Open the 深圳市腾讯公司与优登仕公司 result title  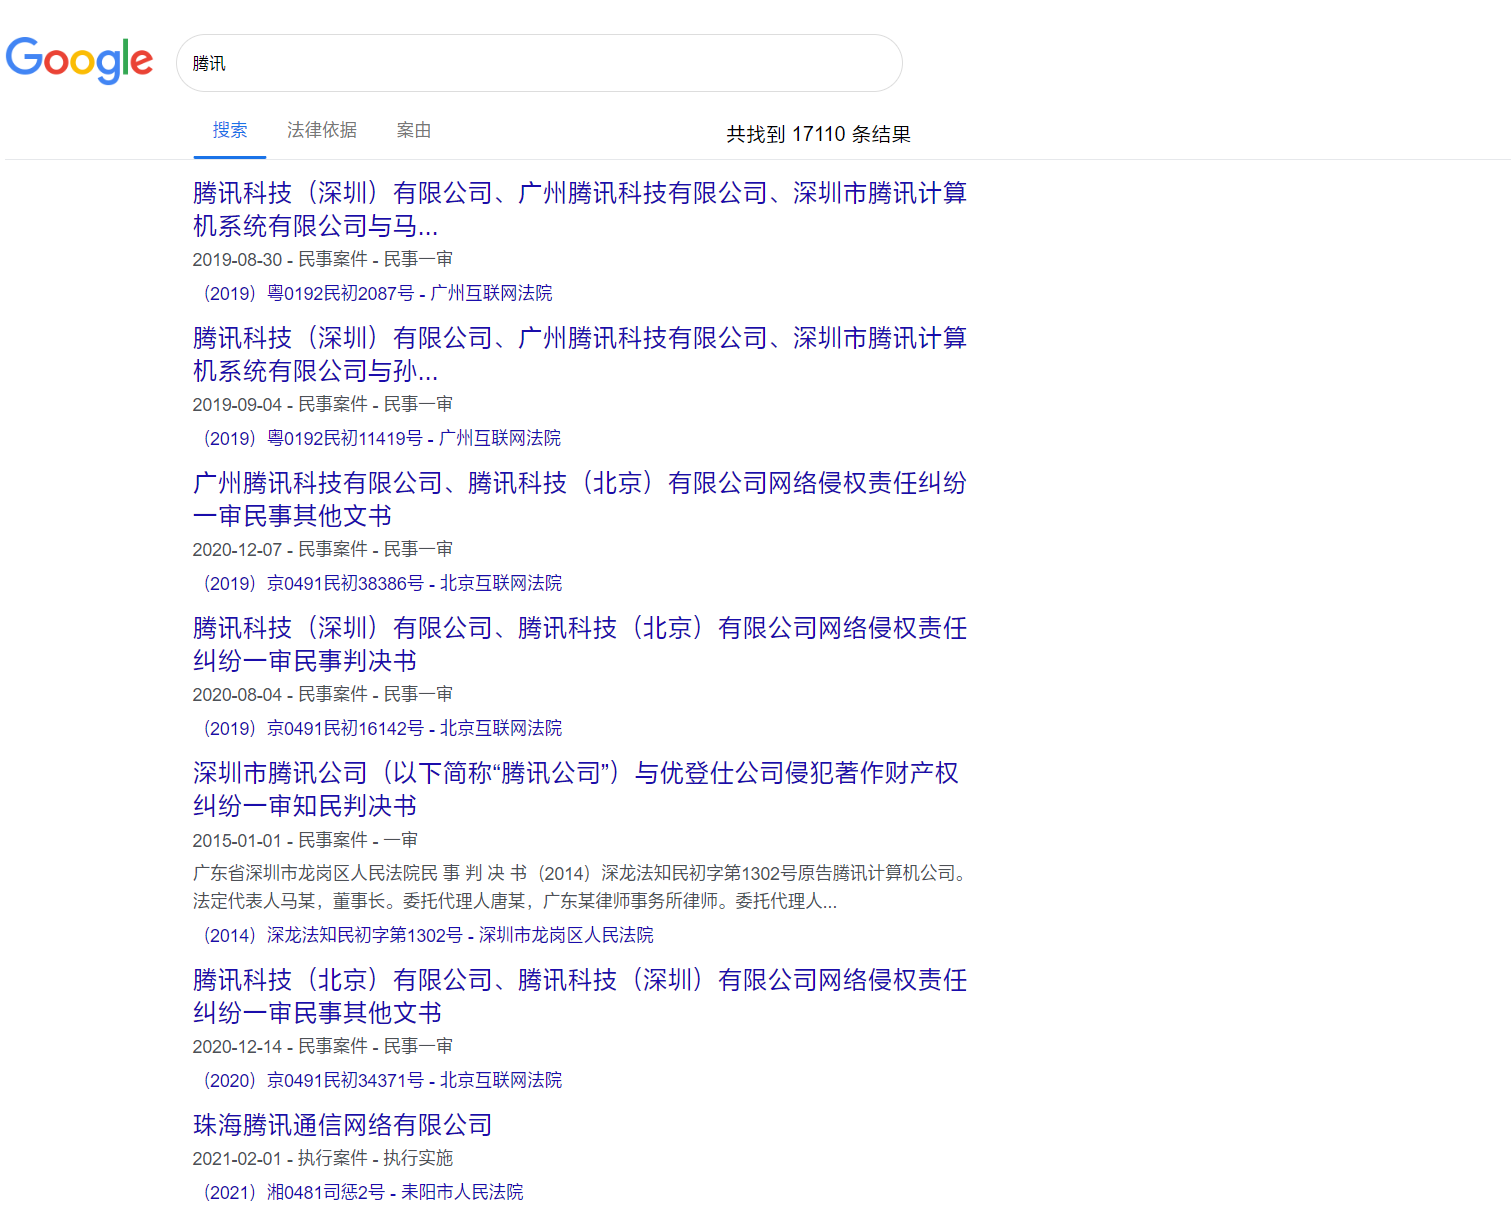(x=576, y=789)
